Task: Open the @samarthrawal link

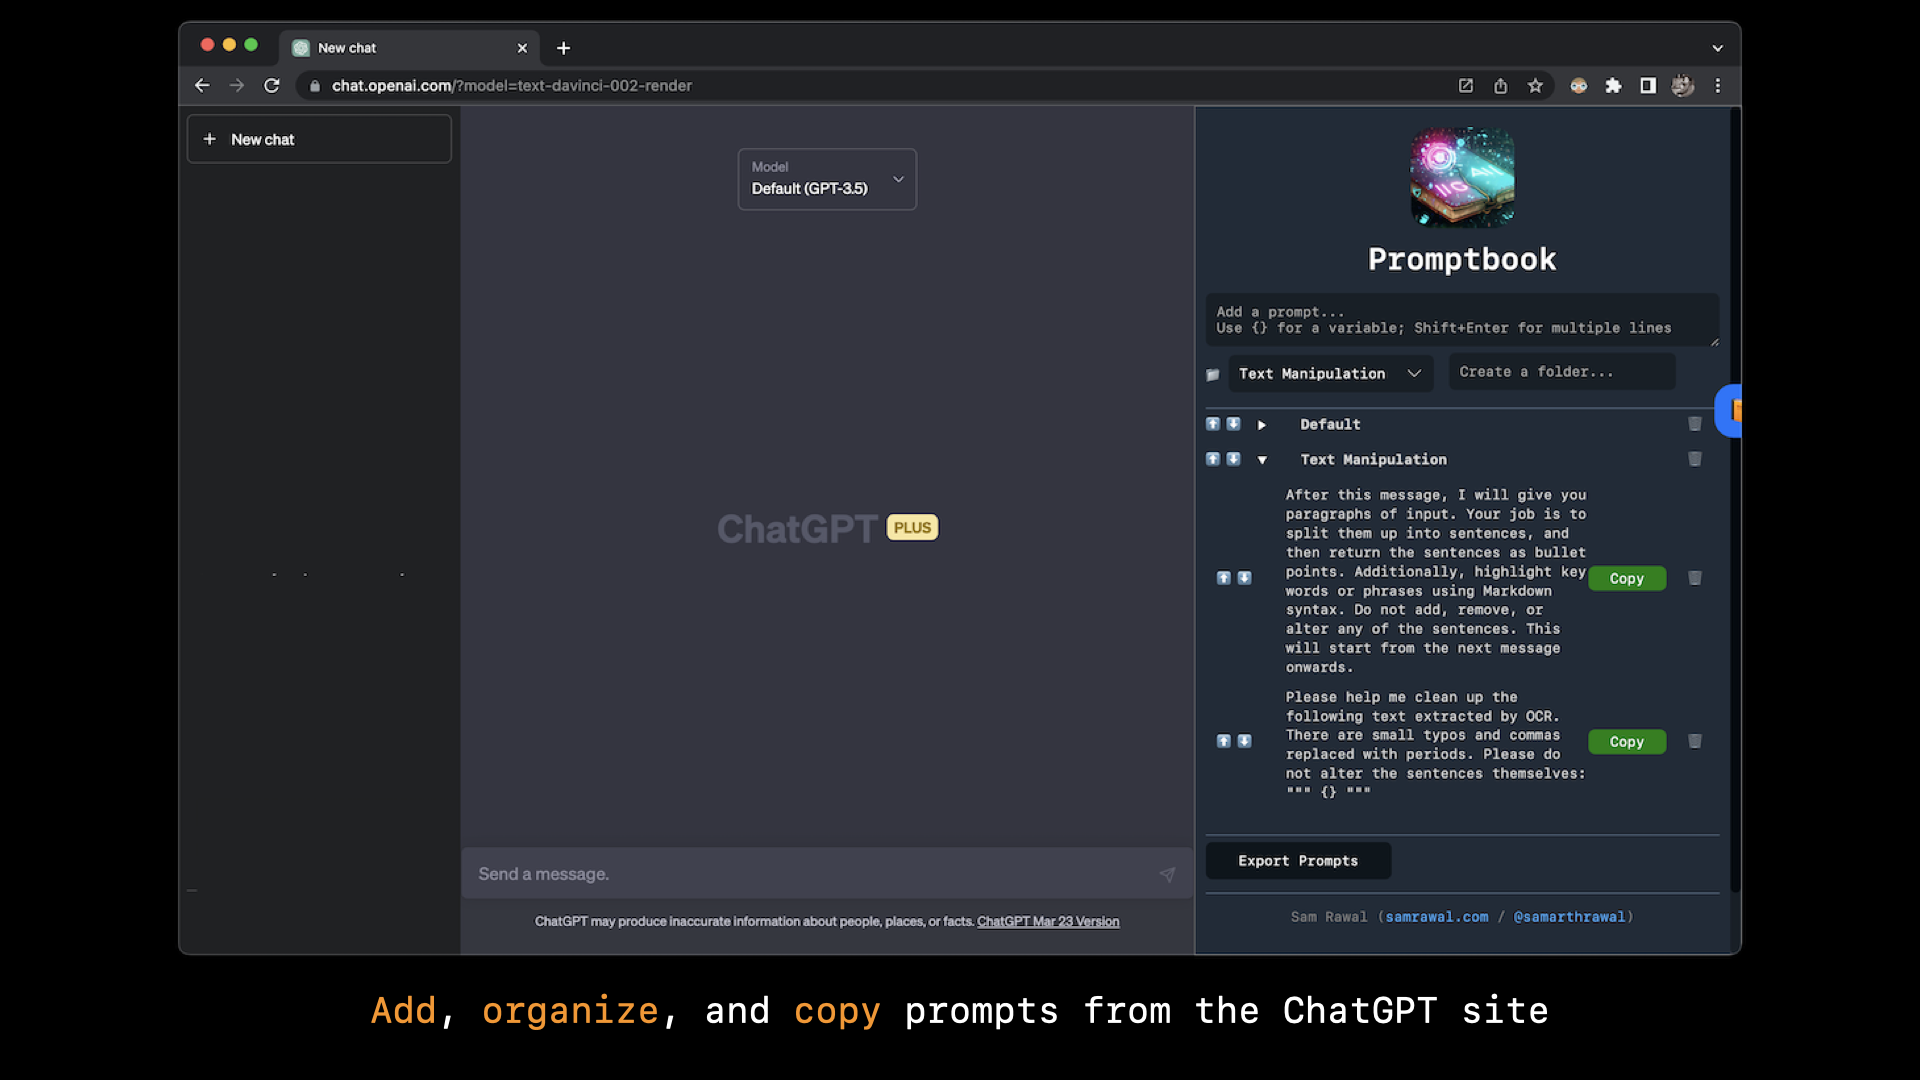Action: (1569, 917)
